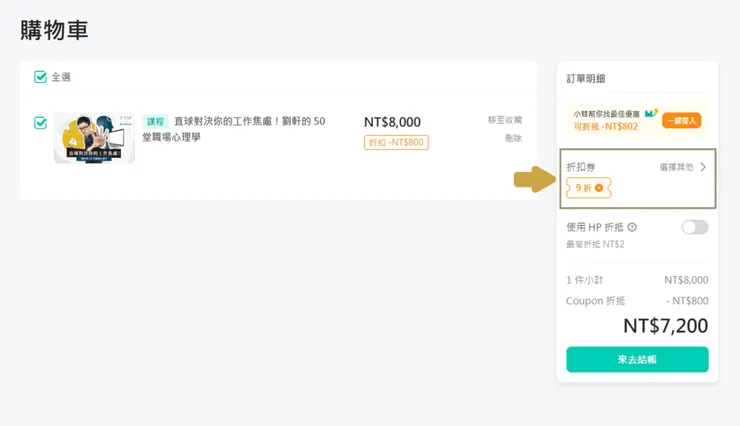Click the 折扣券 section label
This screenshot has height=426, width=740.
coord(582,167)
